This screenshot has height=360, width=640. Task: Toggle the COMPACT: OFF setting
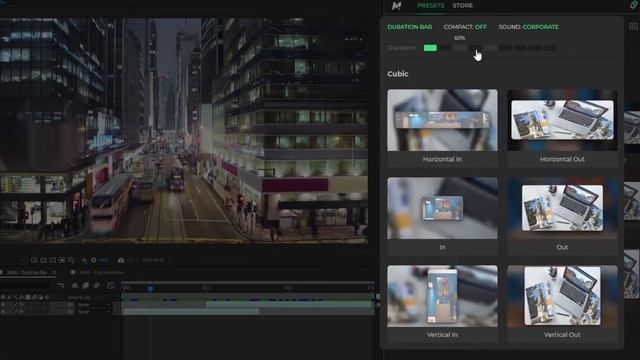tap(465, 27)
